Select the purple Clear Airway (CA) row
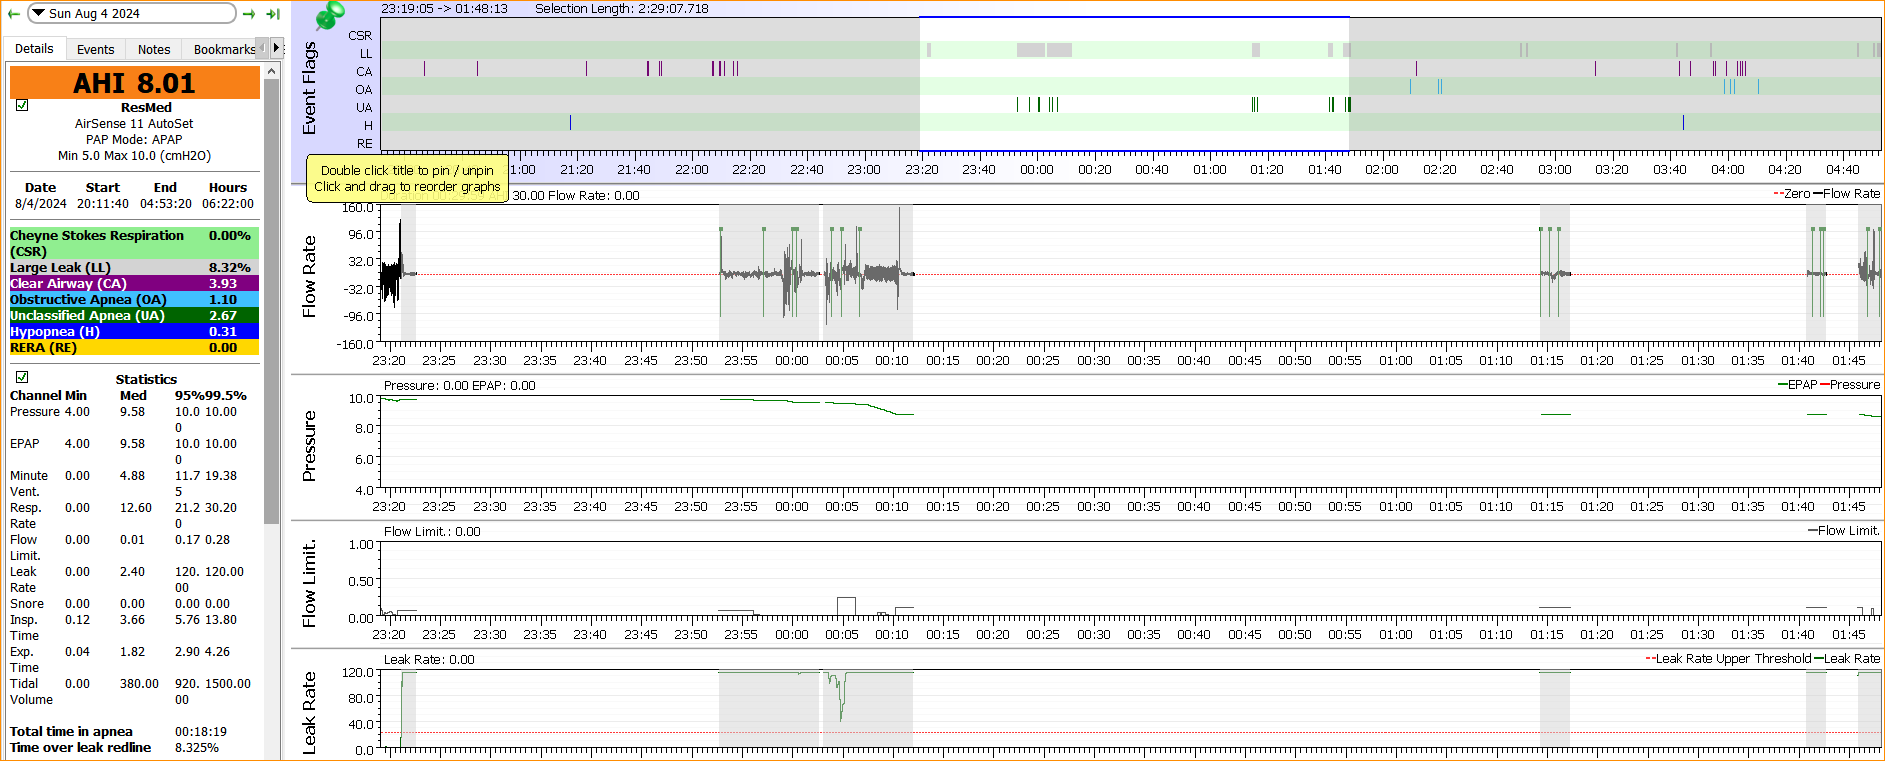Screen dimensions: 1885x761 (x=134, y=283)
